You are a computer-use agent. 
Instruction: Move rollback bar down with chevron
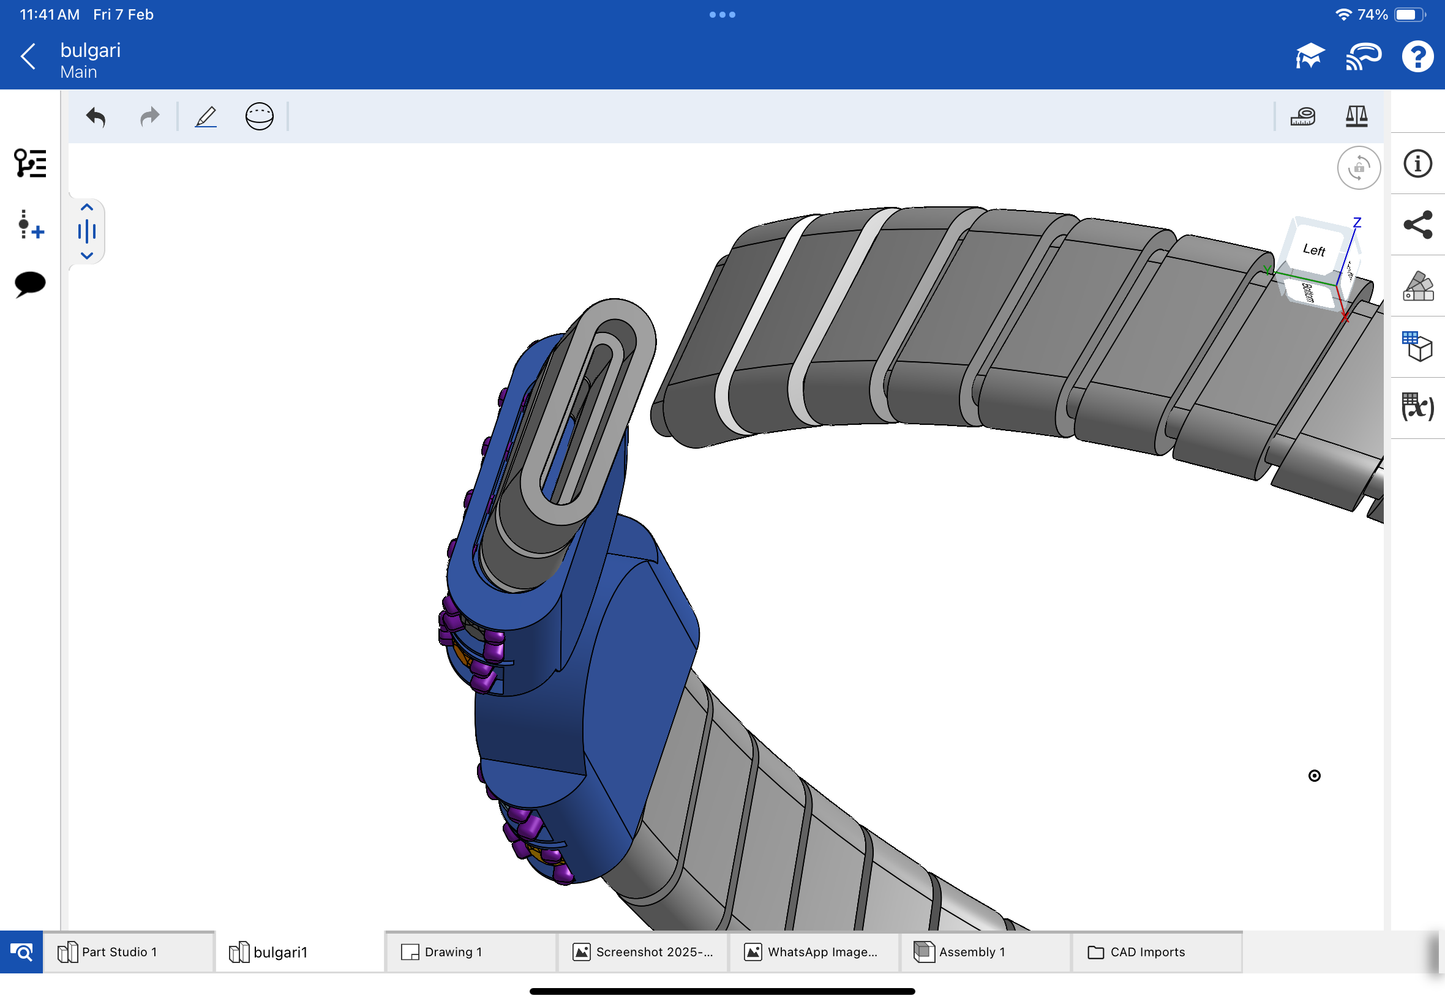pyautogui.click(x=87, y=256)
